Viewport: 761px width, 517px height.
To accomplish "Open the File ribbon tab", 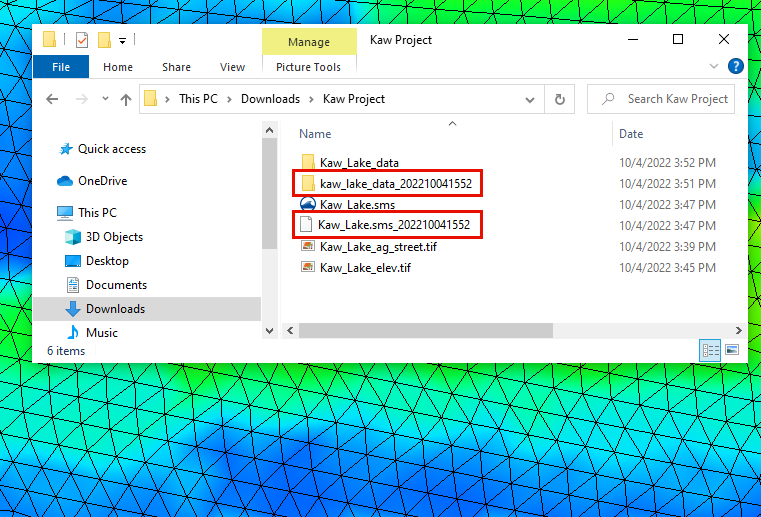I will tap(61, 67).
